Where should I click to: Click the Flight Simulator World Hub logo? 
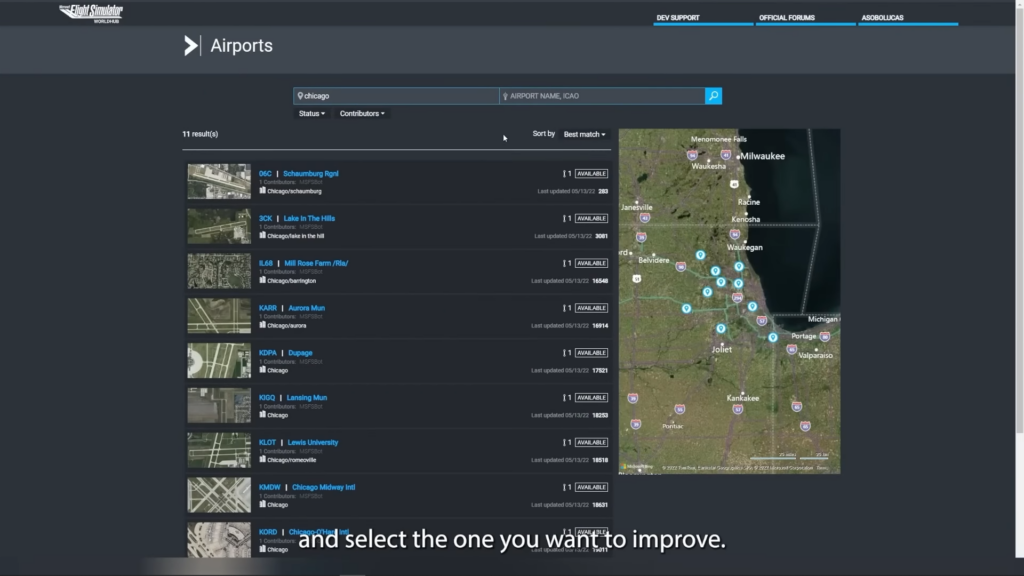(x=91, y=13)
